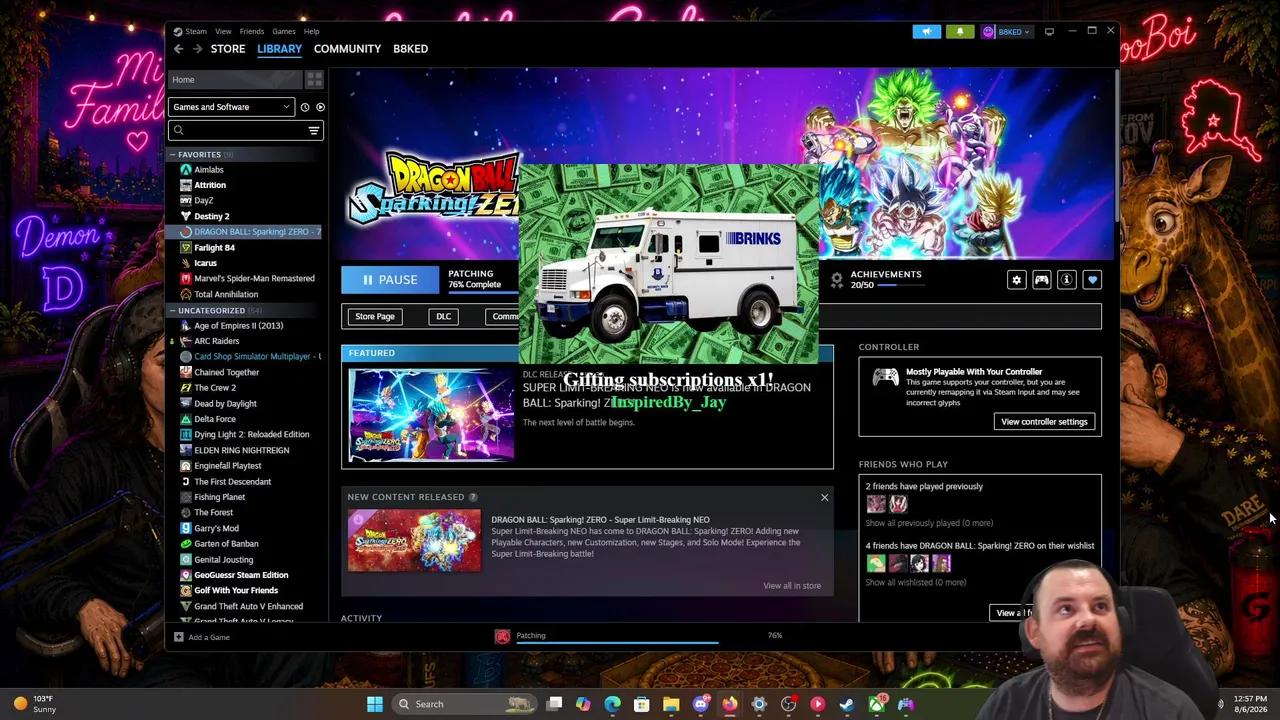Open the Friends menu
This screenshot has width=1280, height=720.
coord(252,31)
